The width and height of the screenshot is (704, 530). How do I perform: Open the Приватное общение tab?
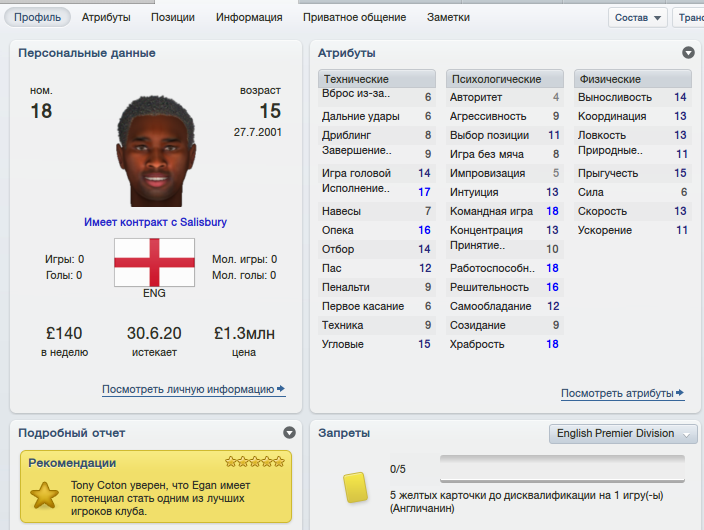(355, 18)
